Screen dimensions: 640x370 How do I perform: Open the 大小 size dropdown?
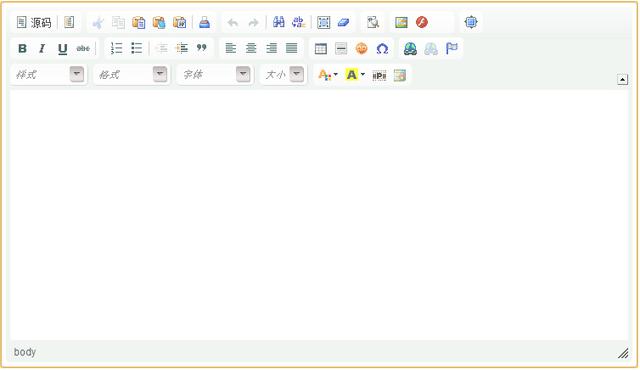(x=284, y=75)
